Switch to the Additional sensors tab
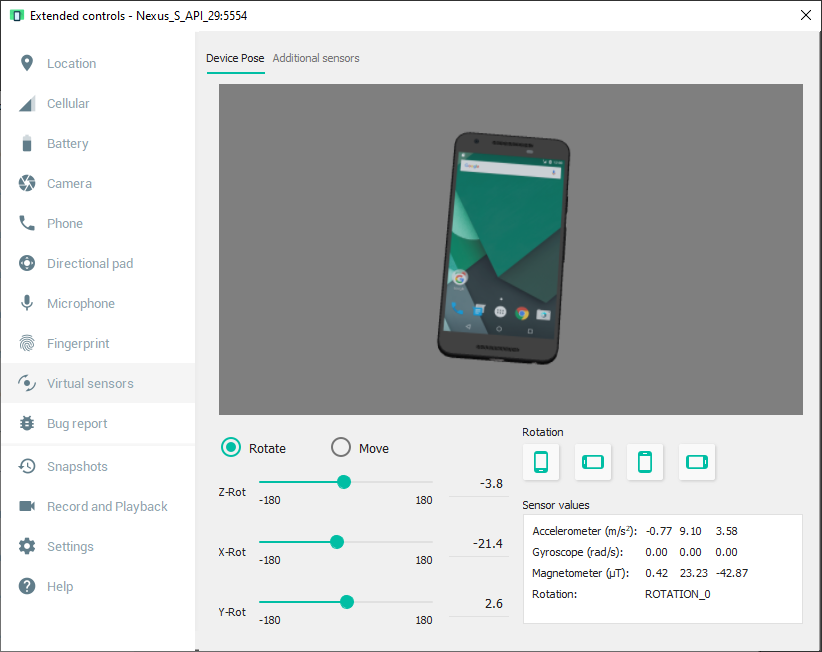822x652 pixels. coord(316,58)
